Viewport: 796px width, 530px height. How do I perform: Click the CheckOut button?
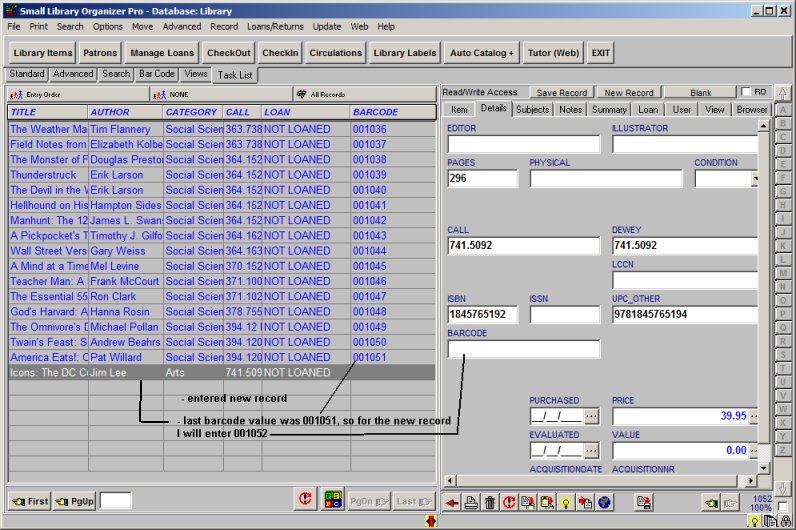pos(228,53)
